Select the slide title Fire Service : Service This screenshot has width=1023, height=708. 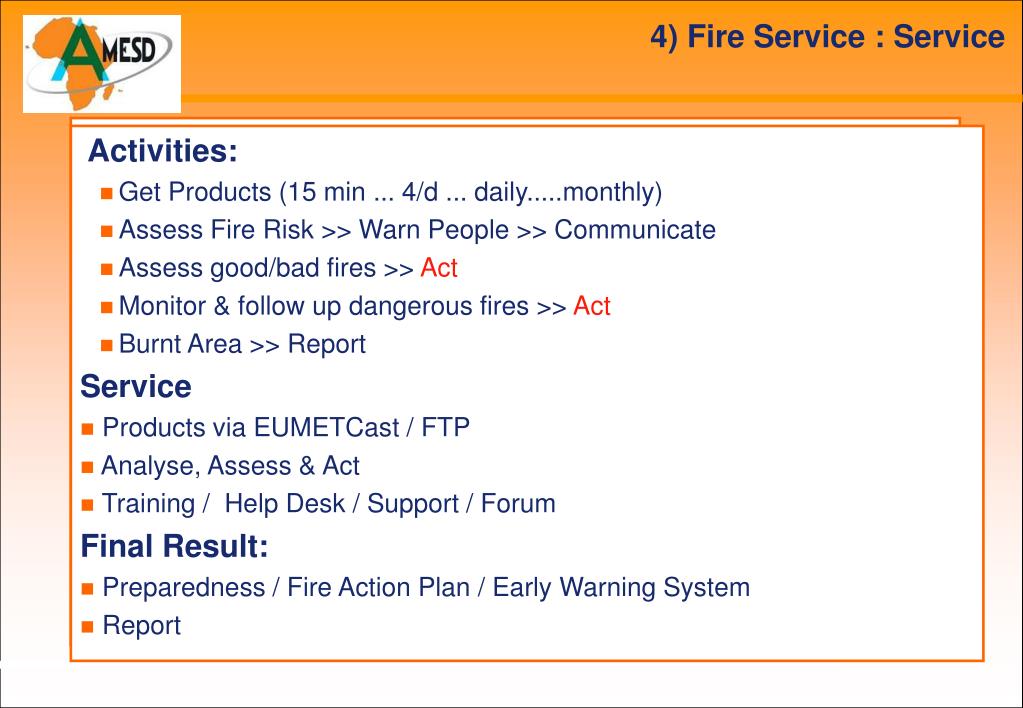click(827, 37)
